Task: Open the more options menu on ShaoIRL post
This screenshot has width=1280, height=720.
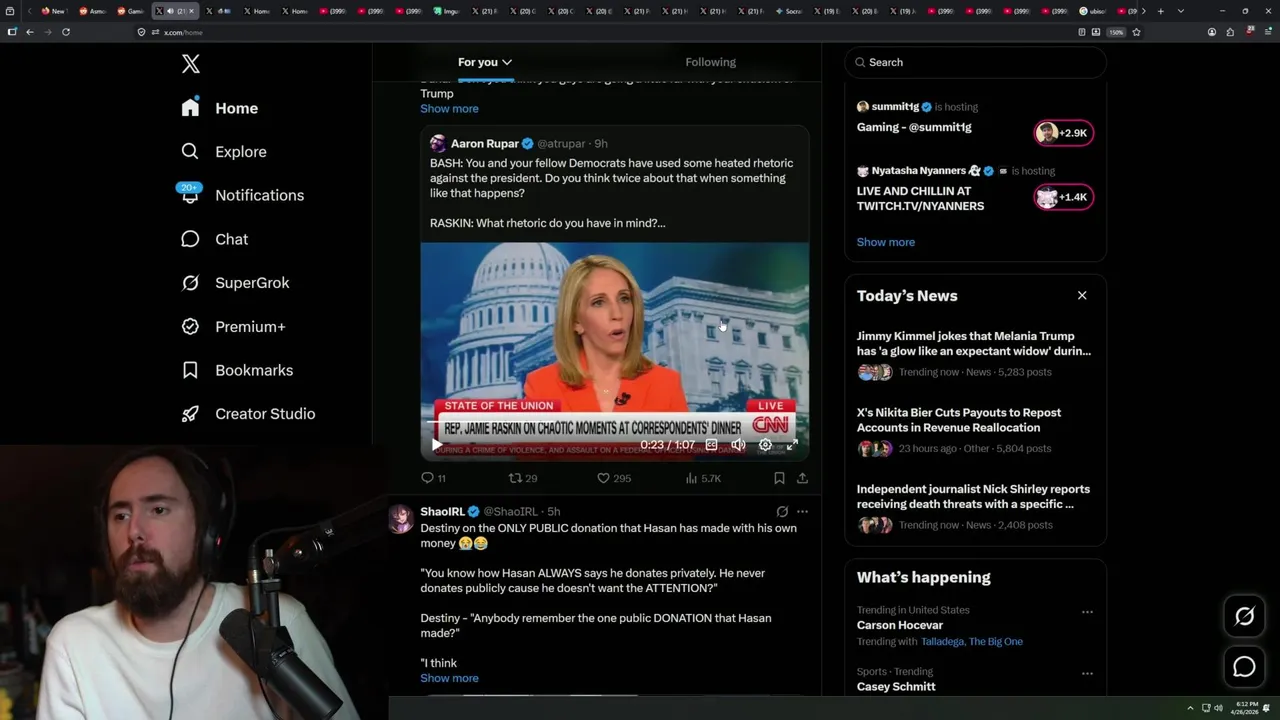Action: (x=802, y=511)
